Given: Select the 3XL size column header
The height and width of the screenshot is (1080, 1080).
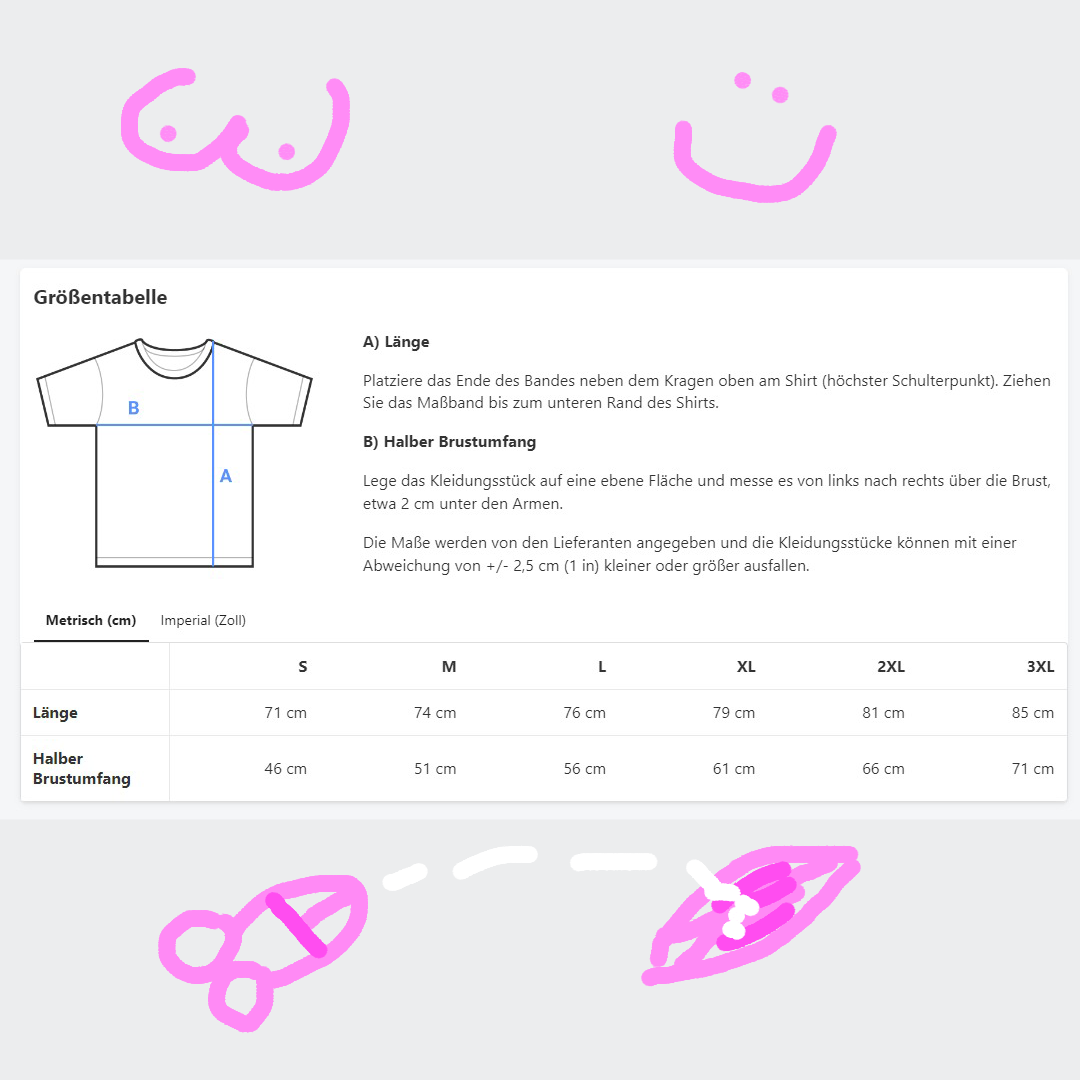Looking at the screenshot, I should point(1040,666).
